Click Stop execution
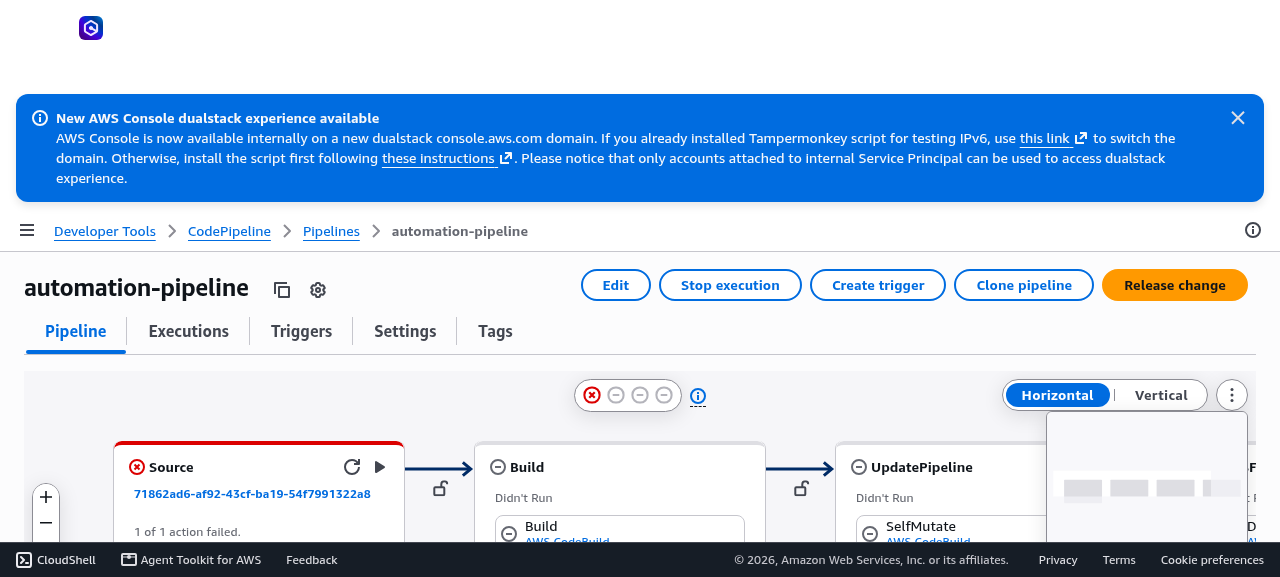Image resolution: width=1280 pixels, height=577 pixels. [x=730, y=285]
